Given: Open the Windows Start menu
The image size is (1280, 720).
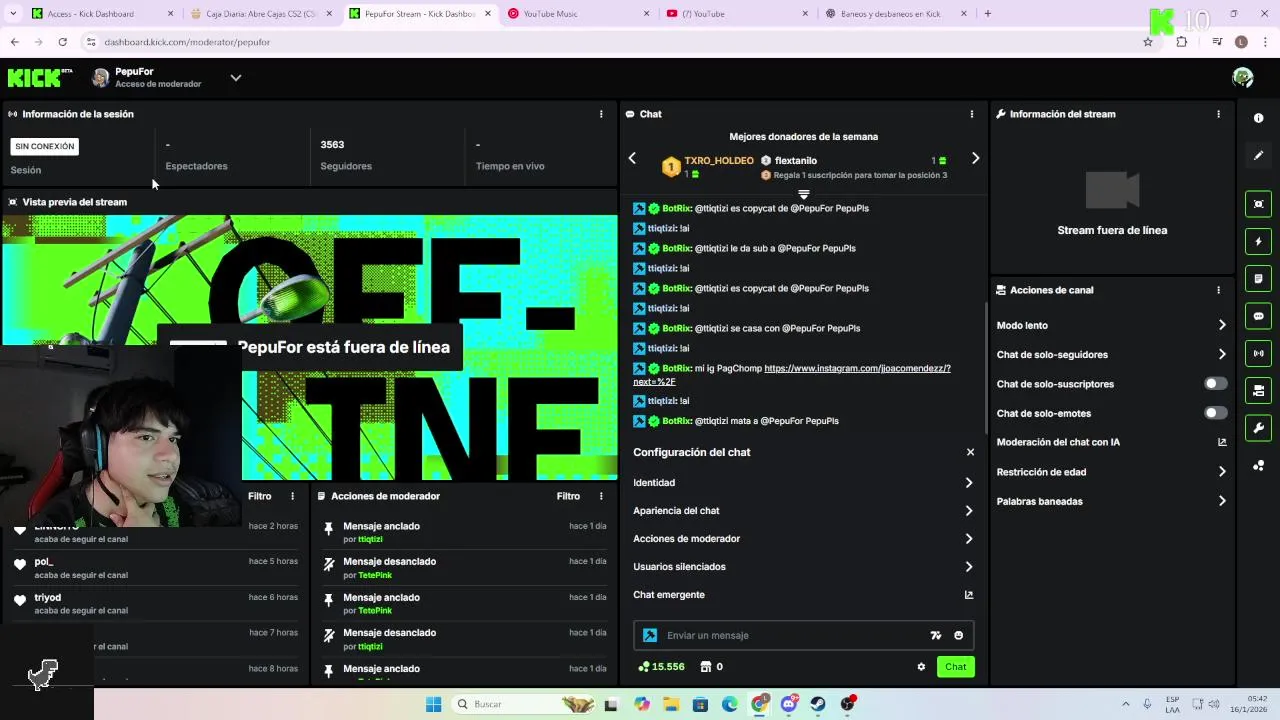Looking at the screenshot, I should (x=433, y=704).
